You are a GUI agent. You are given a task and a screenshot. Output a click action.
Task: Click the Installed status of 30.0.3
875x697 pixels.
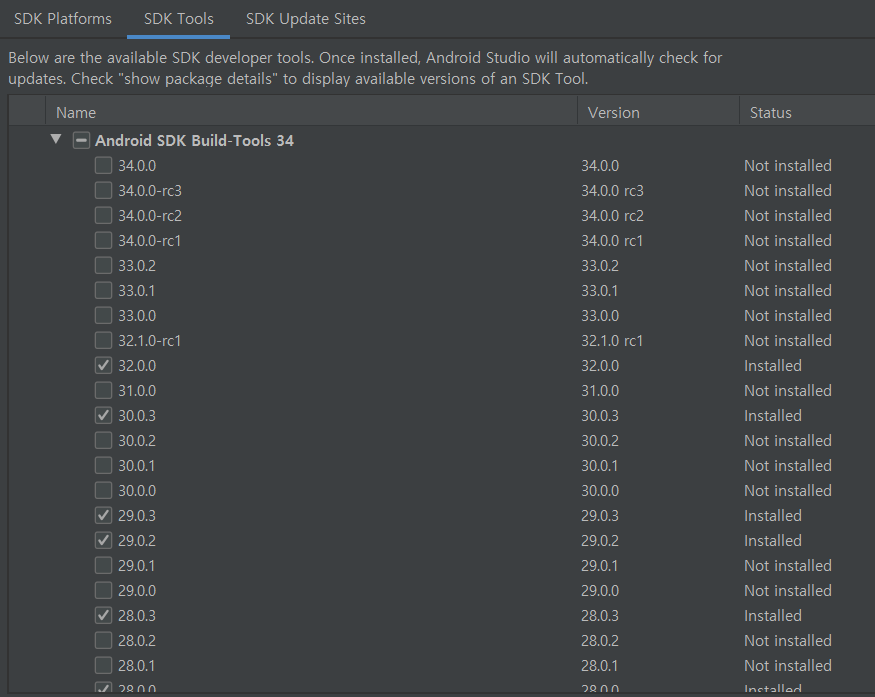[773, 416]
